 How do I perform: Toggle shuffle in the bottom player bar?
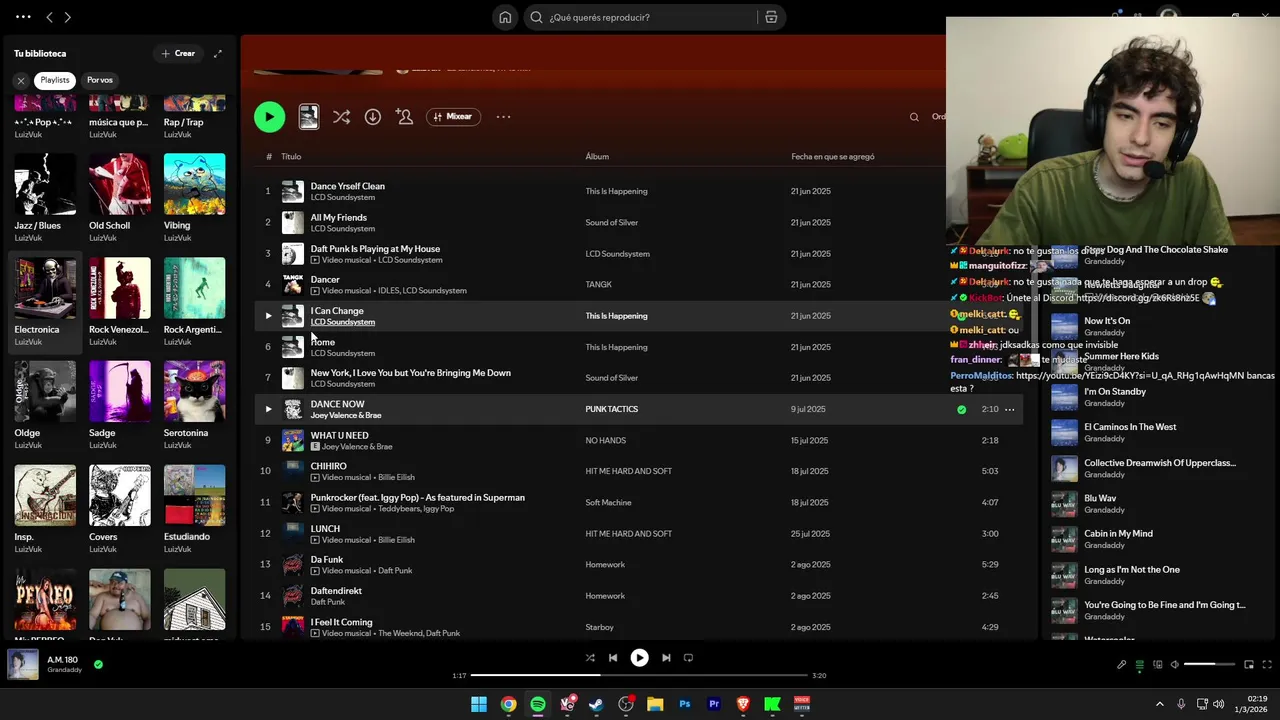[x=590, y=658]
